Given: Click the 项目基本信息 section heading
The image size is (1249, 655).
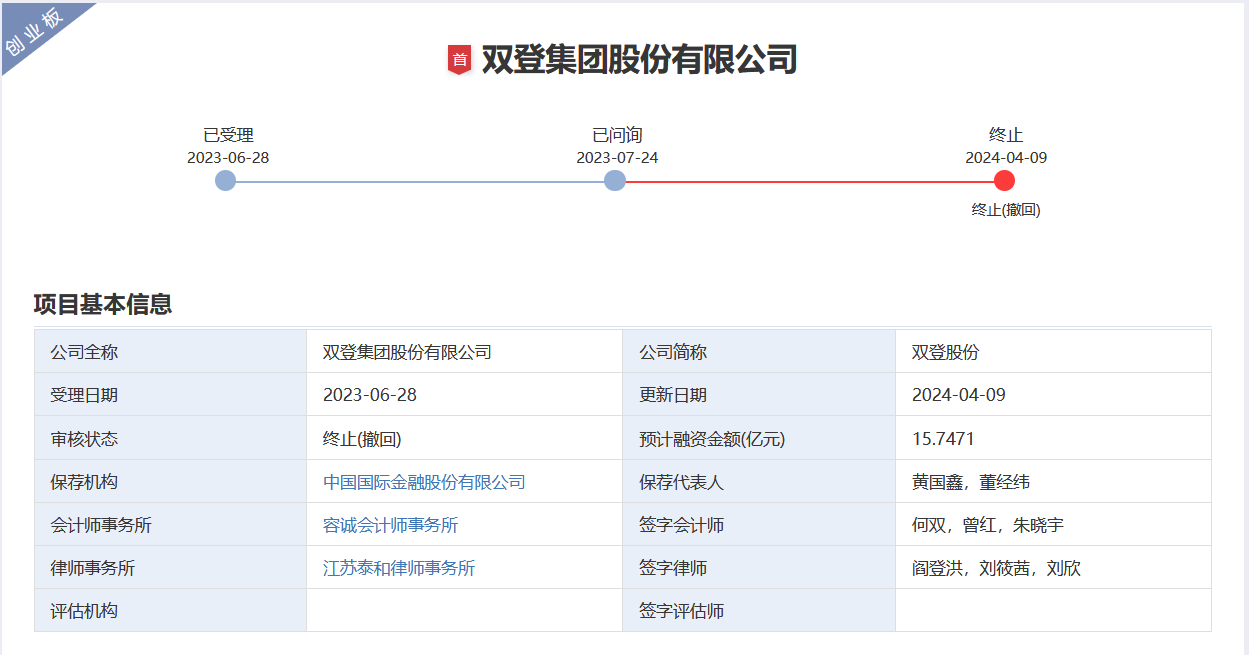Looking at the screenshot, I should 103,304.
